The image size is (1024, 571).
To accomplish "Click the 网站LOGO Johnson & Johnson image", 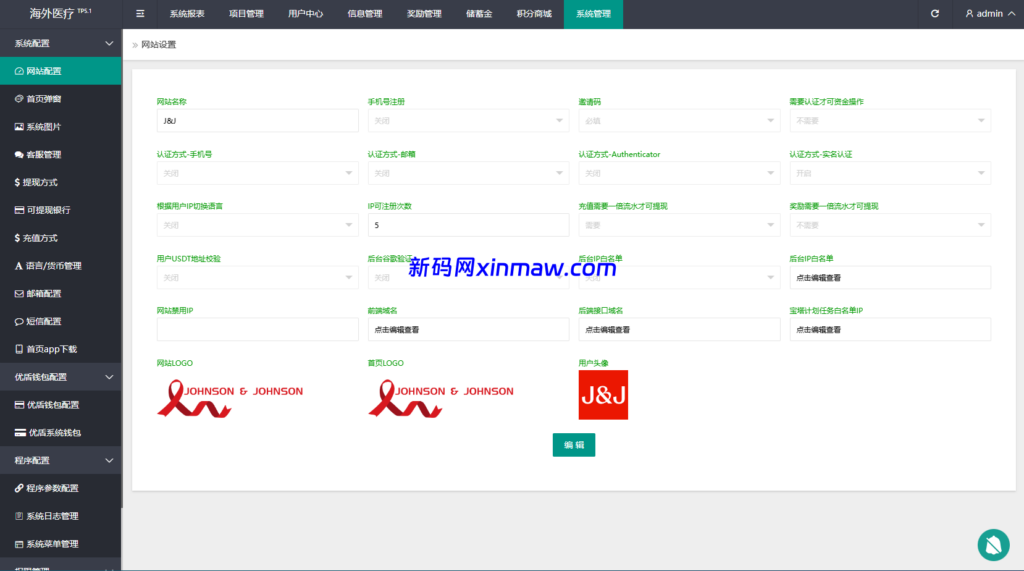I will tap(230, 399).
